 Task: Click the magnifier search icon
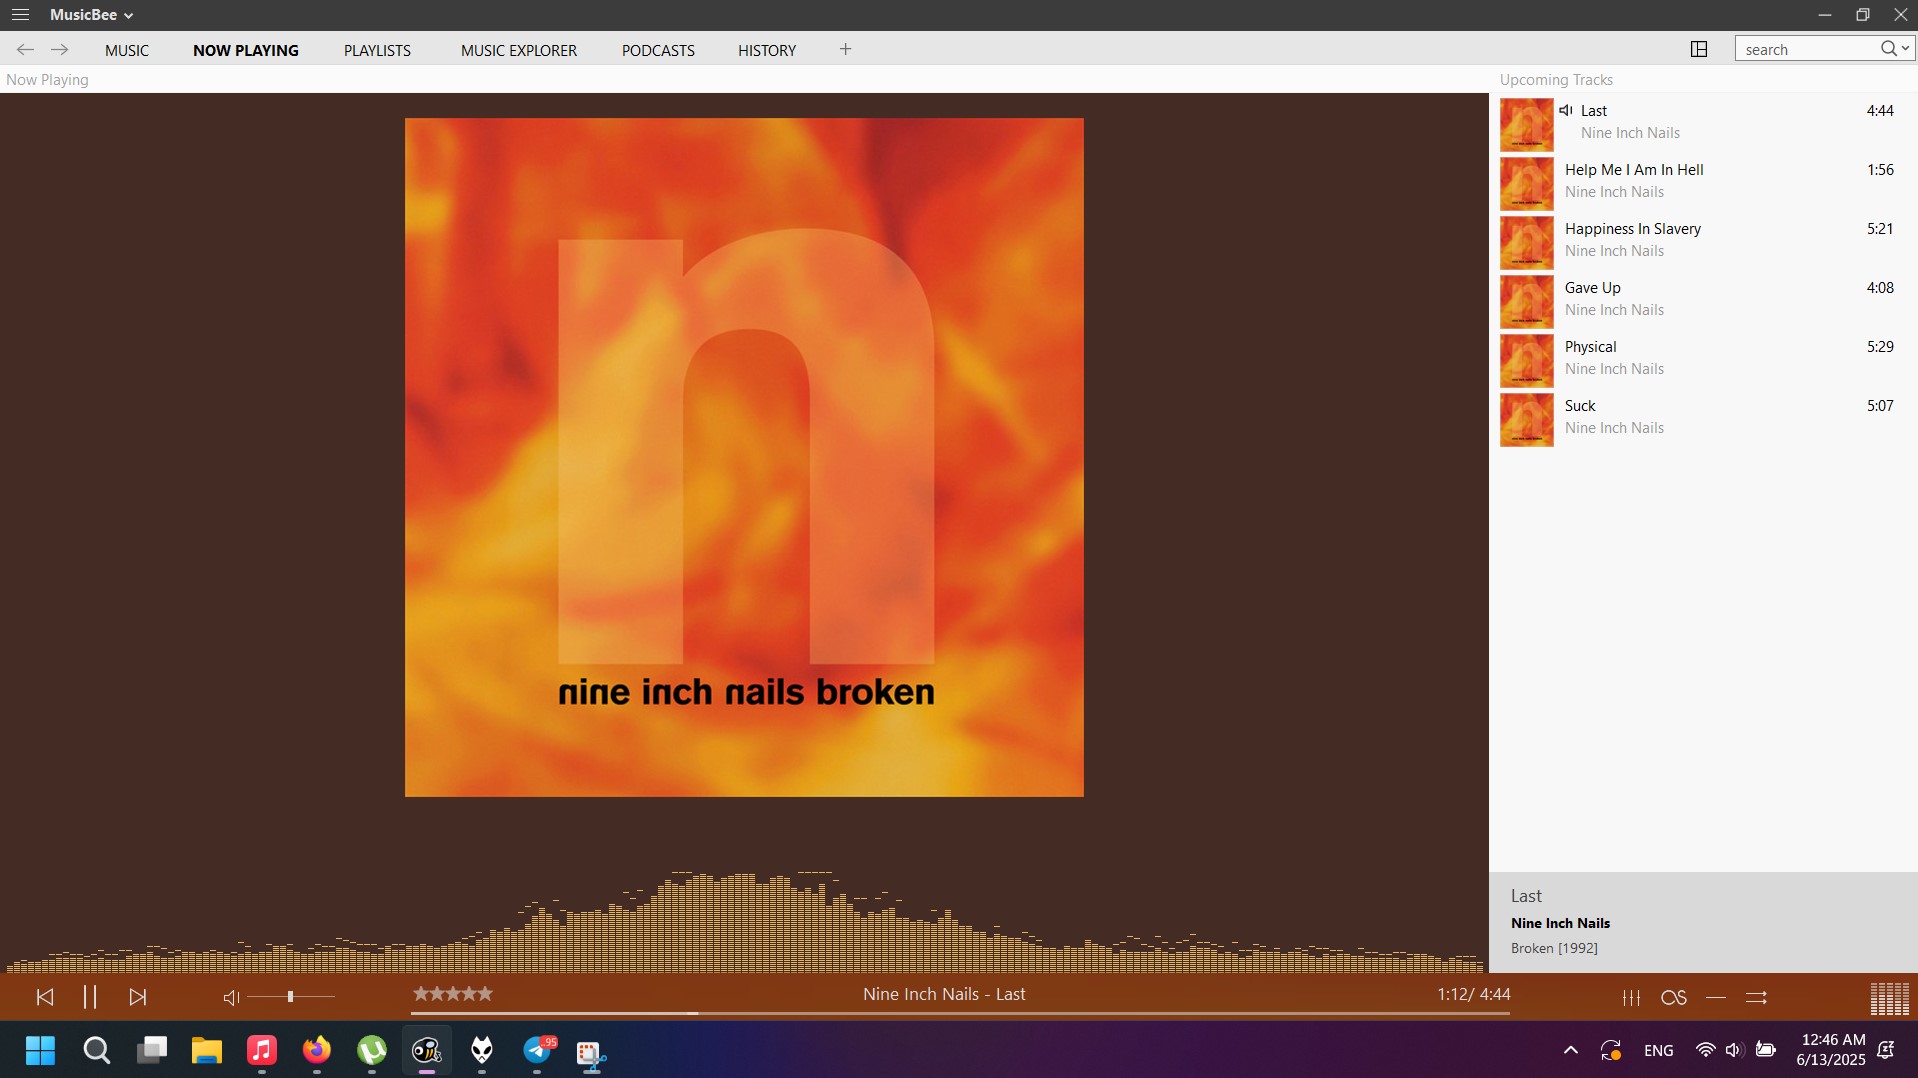tap(1888, 49)
